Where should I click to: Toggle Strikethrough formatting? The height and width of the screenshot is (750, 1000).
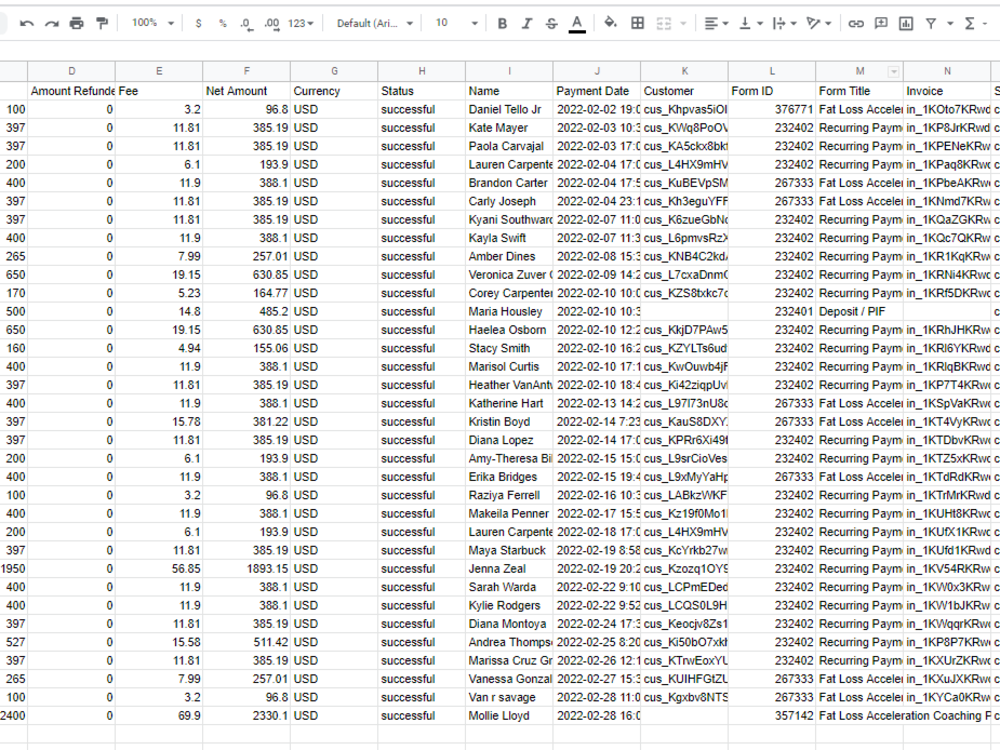click(552, 24)
